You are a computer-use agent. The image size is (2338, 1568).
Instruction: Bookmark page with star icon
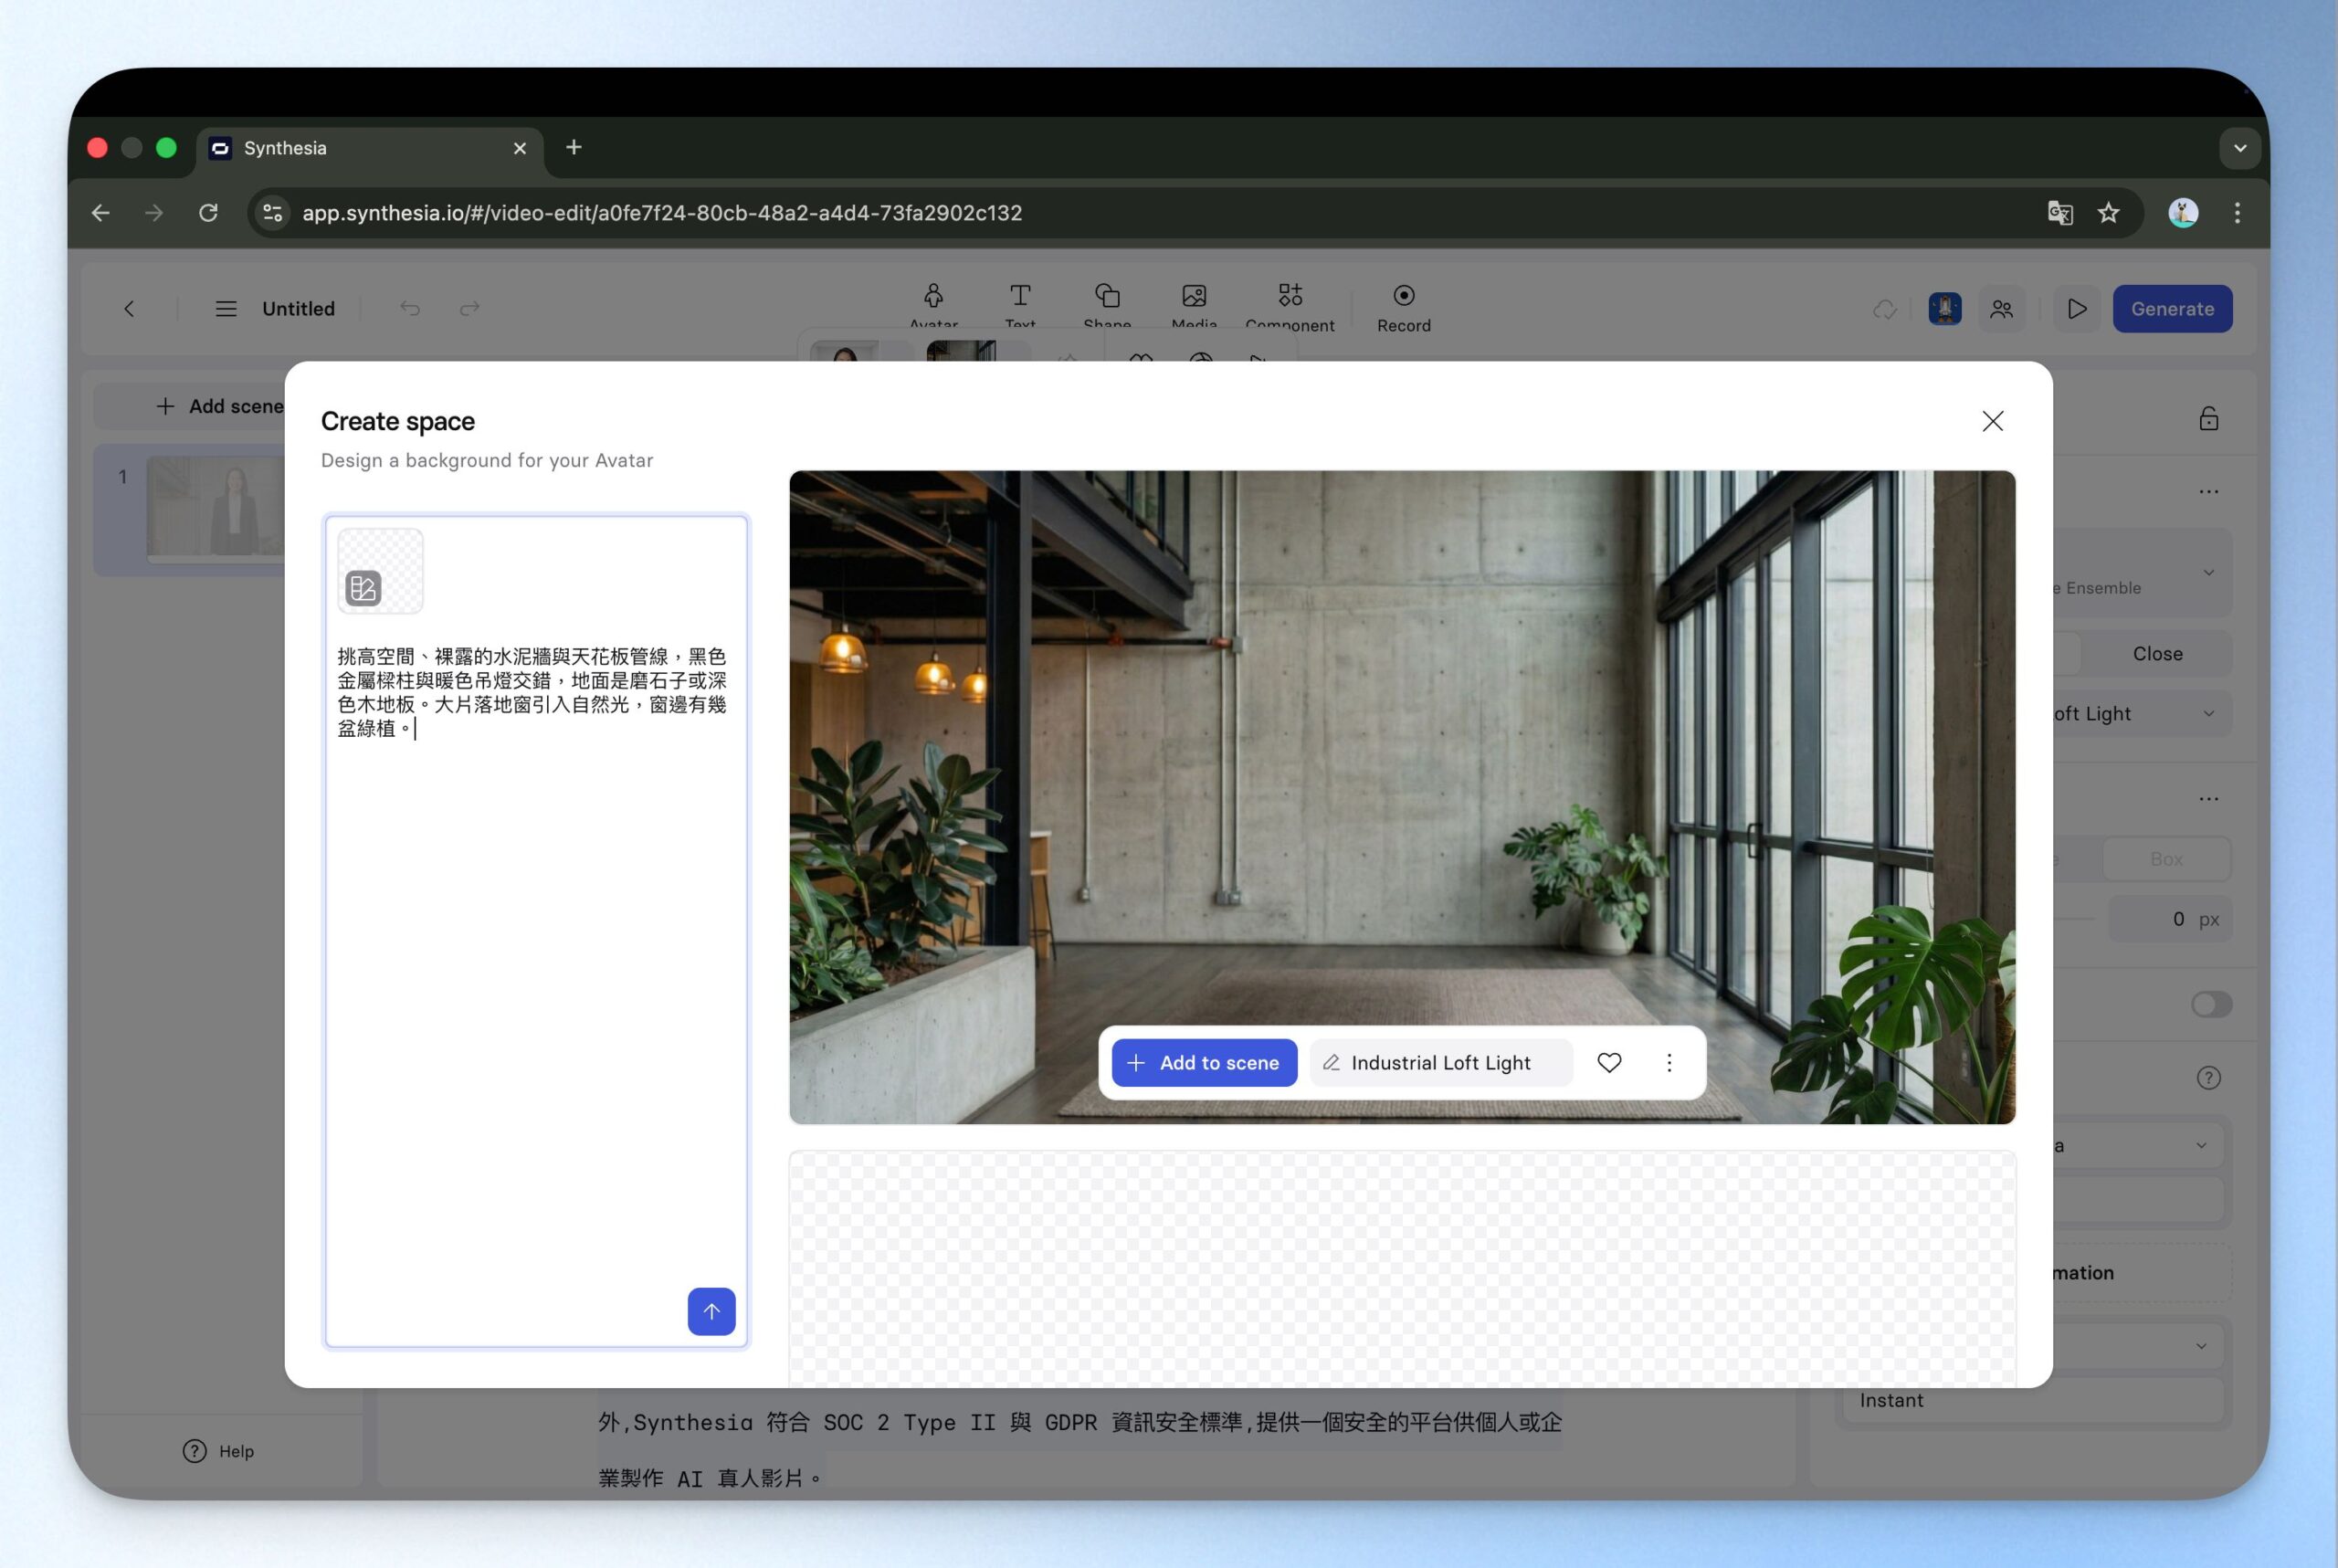pyautogui.click(x=2108, y=213)
